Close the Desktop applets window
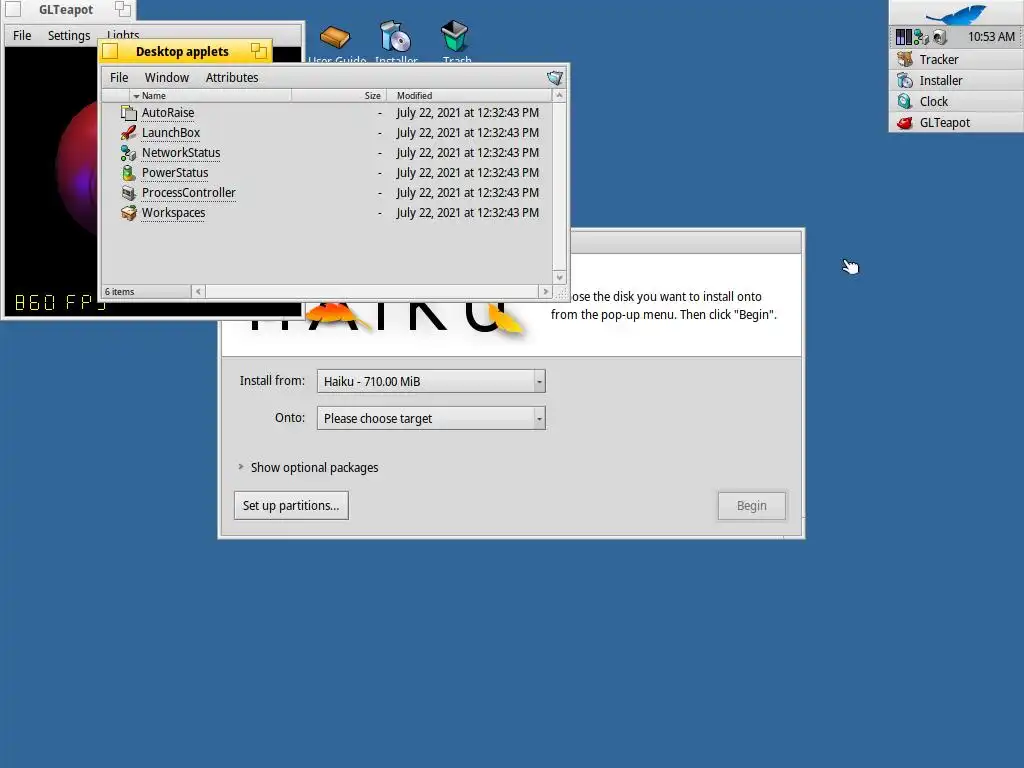1024x768 pixels. coord(110,51)
